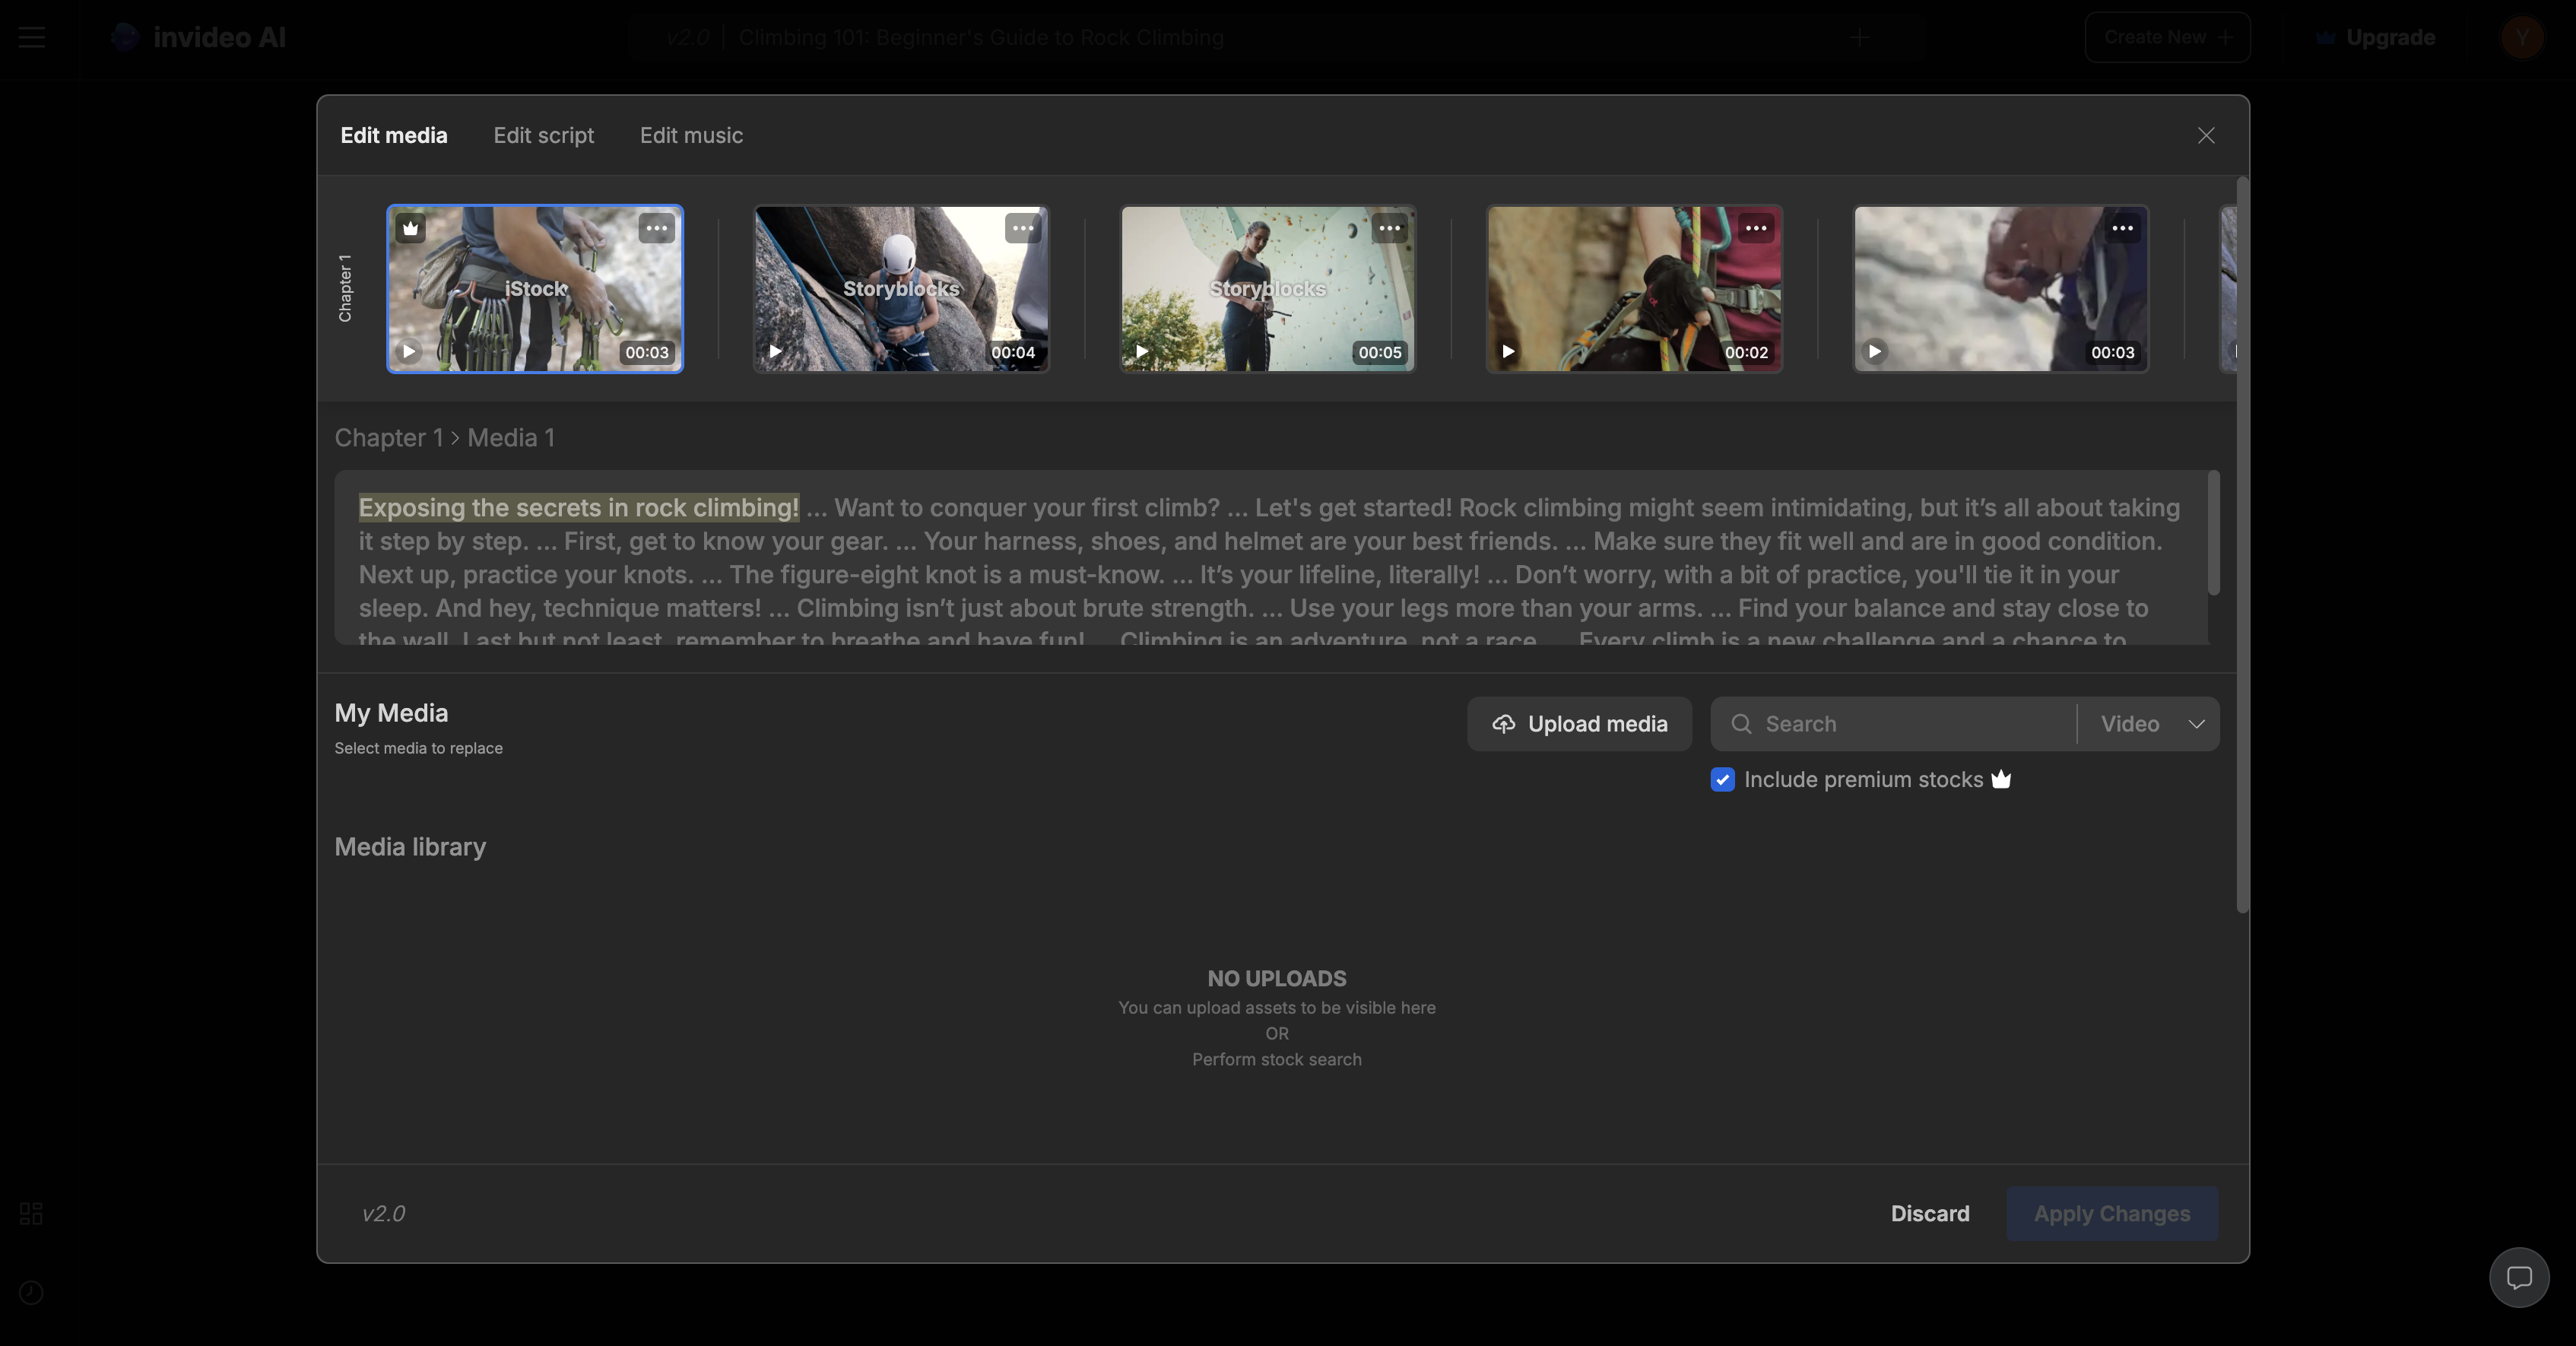
Task: Click the crown icon on first video clip
Action: [411, 227]
